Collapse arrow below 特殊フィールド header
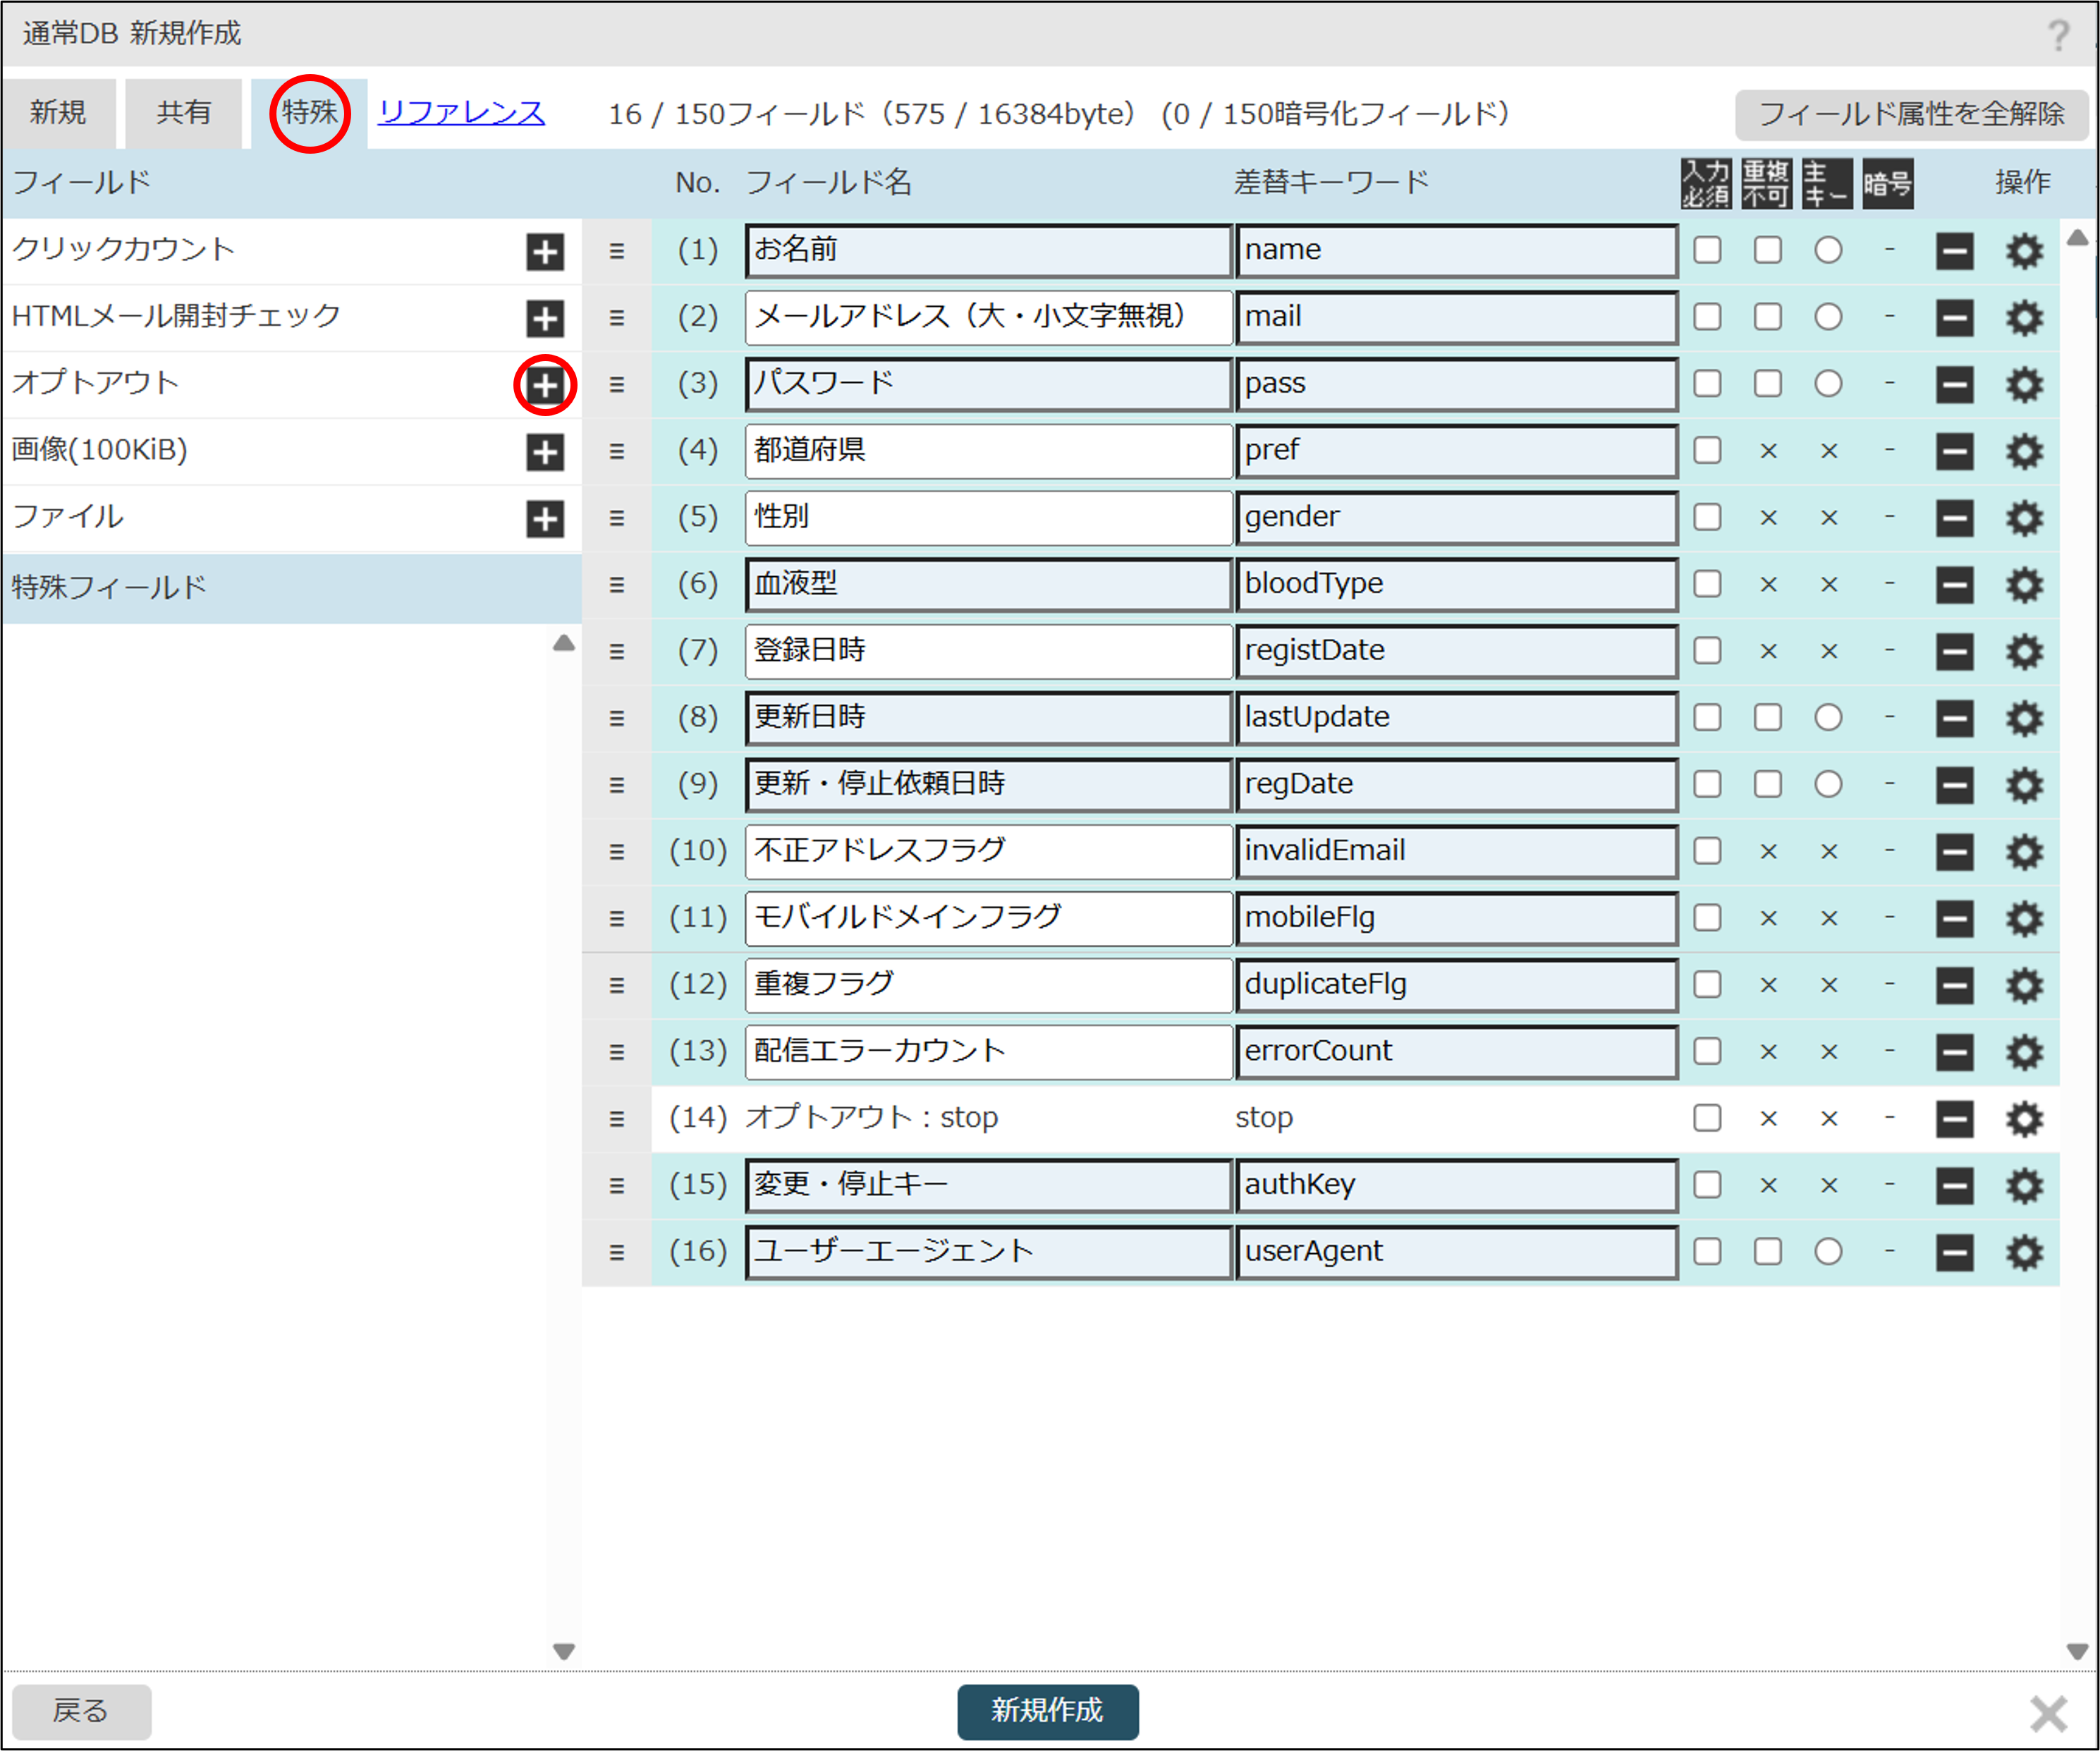The height and width of the screenshot is (1751, 2100). [563, 643]
